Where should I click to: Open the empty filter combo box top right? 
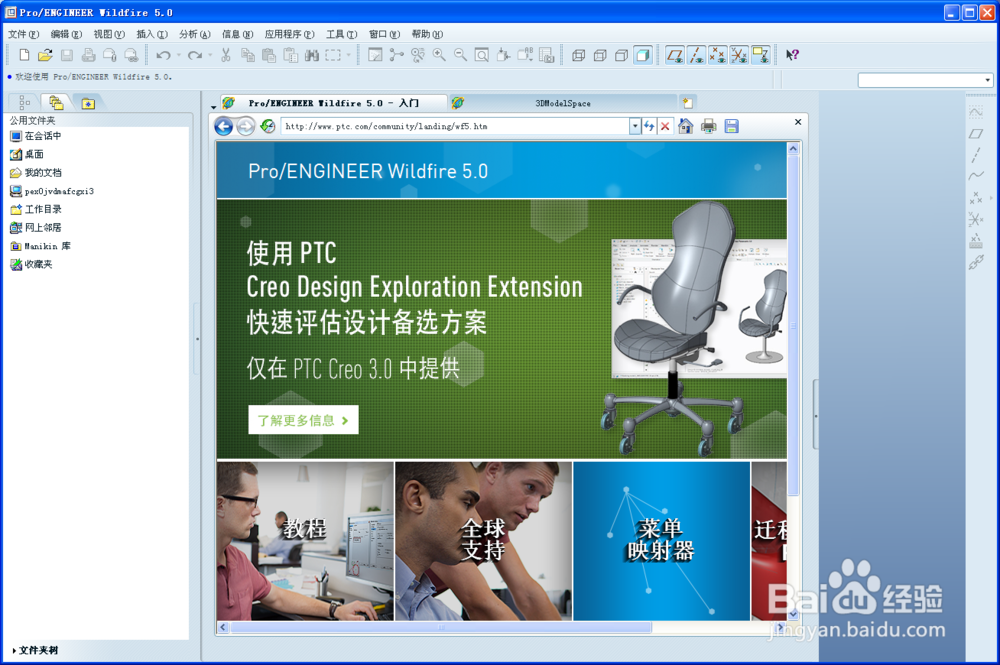point(925,80)
